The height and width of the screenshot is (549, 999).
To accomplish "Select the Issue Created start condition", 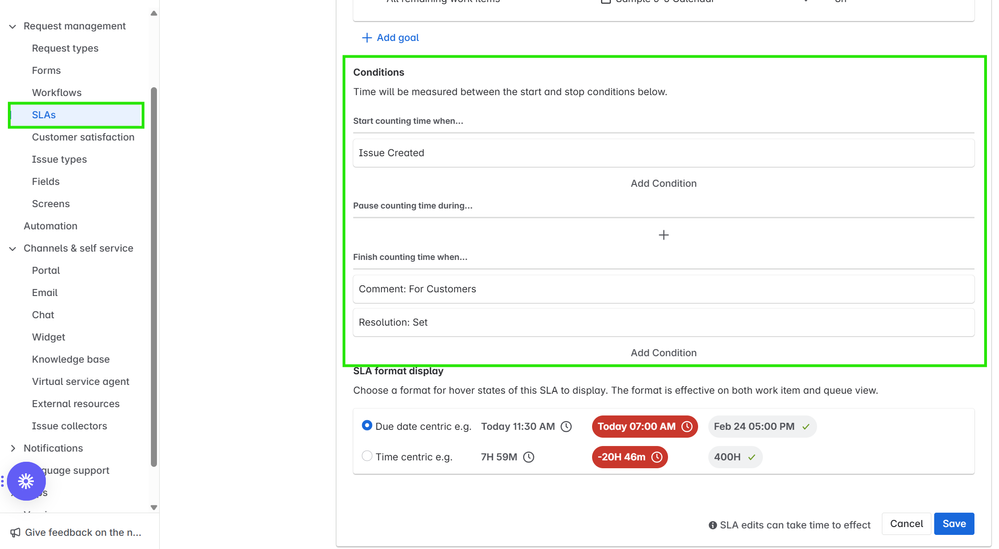I will [663, 153].
